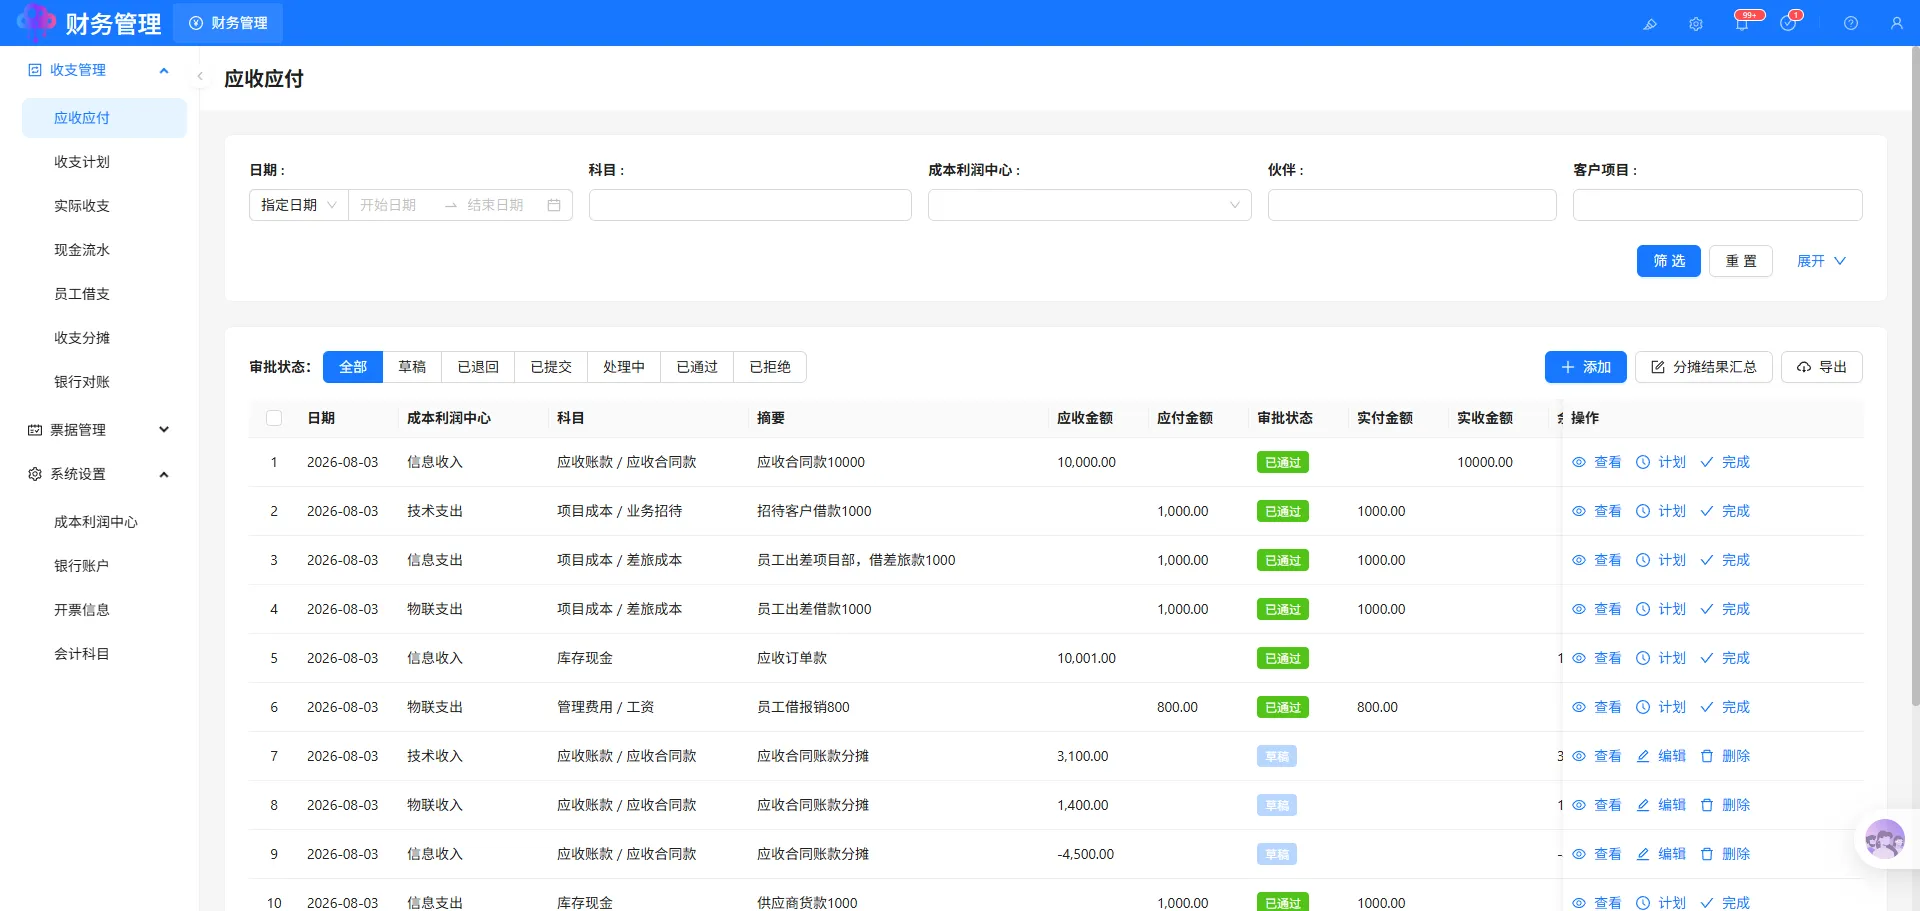Image resolution: width=1920 pixels, height=911 pixels.
Task: Mark row 6 管理费用 as 完成
Action: tap(1725, 707)
